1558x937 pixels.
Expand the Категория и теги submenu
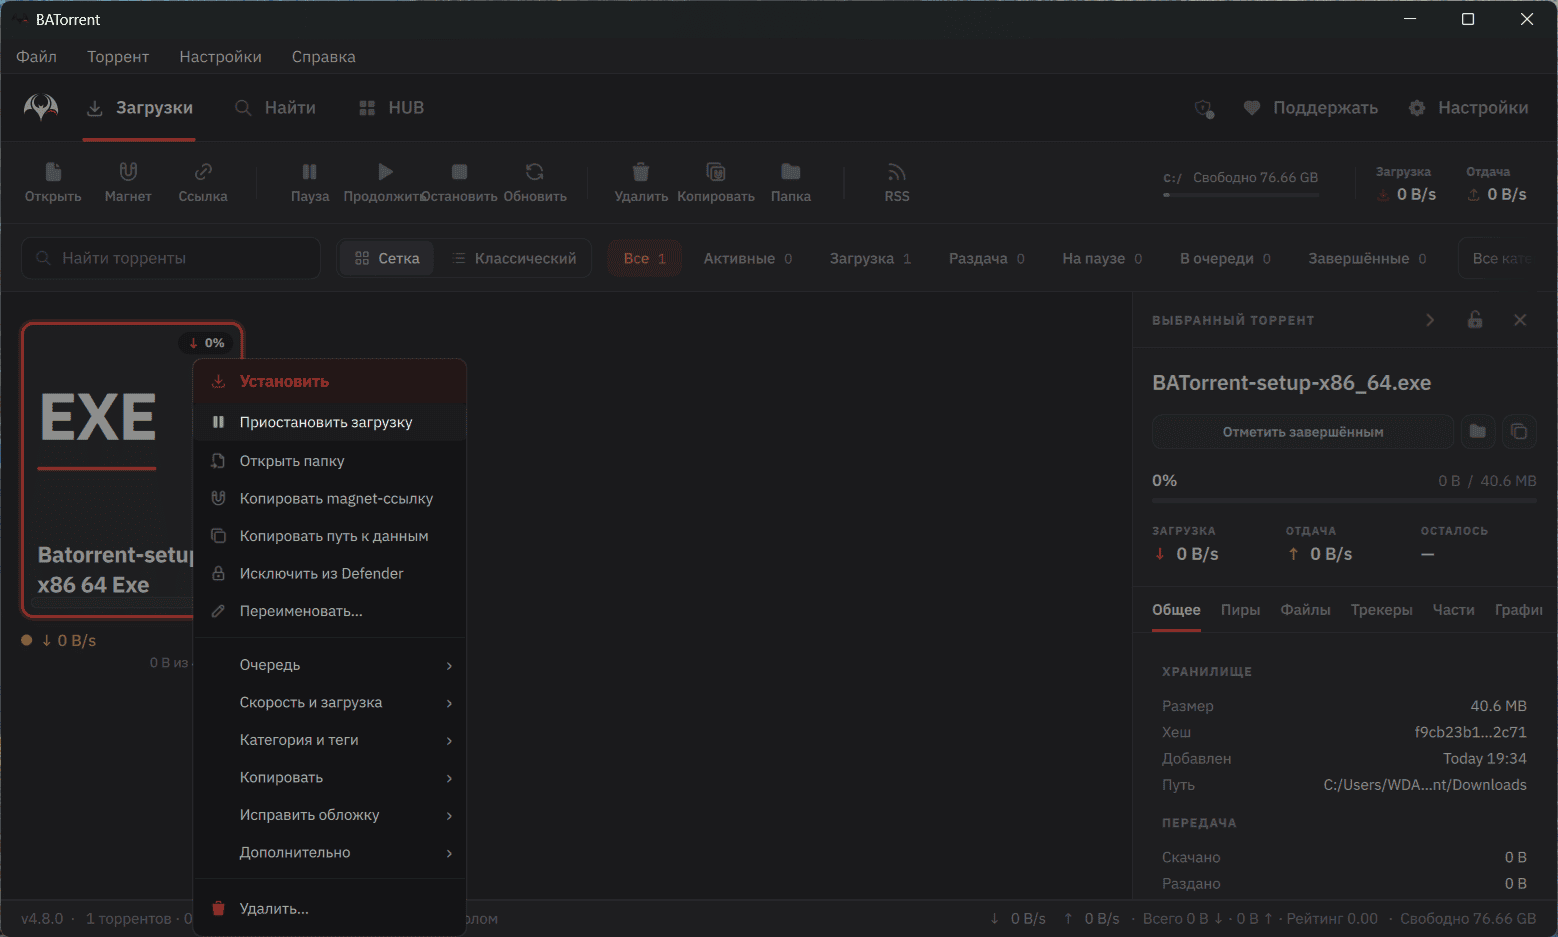click(x=330, y=740)
